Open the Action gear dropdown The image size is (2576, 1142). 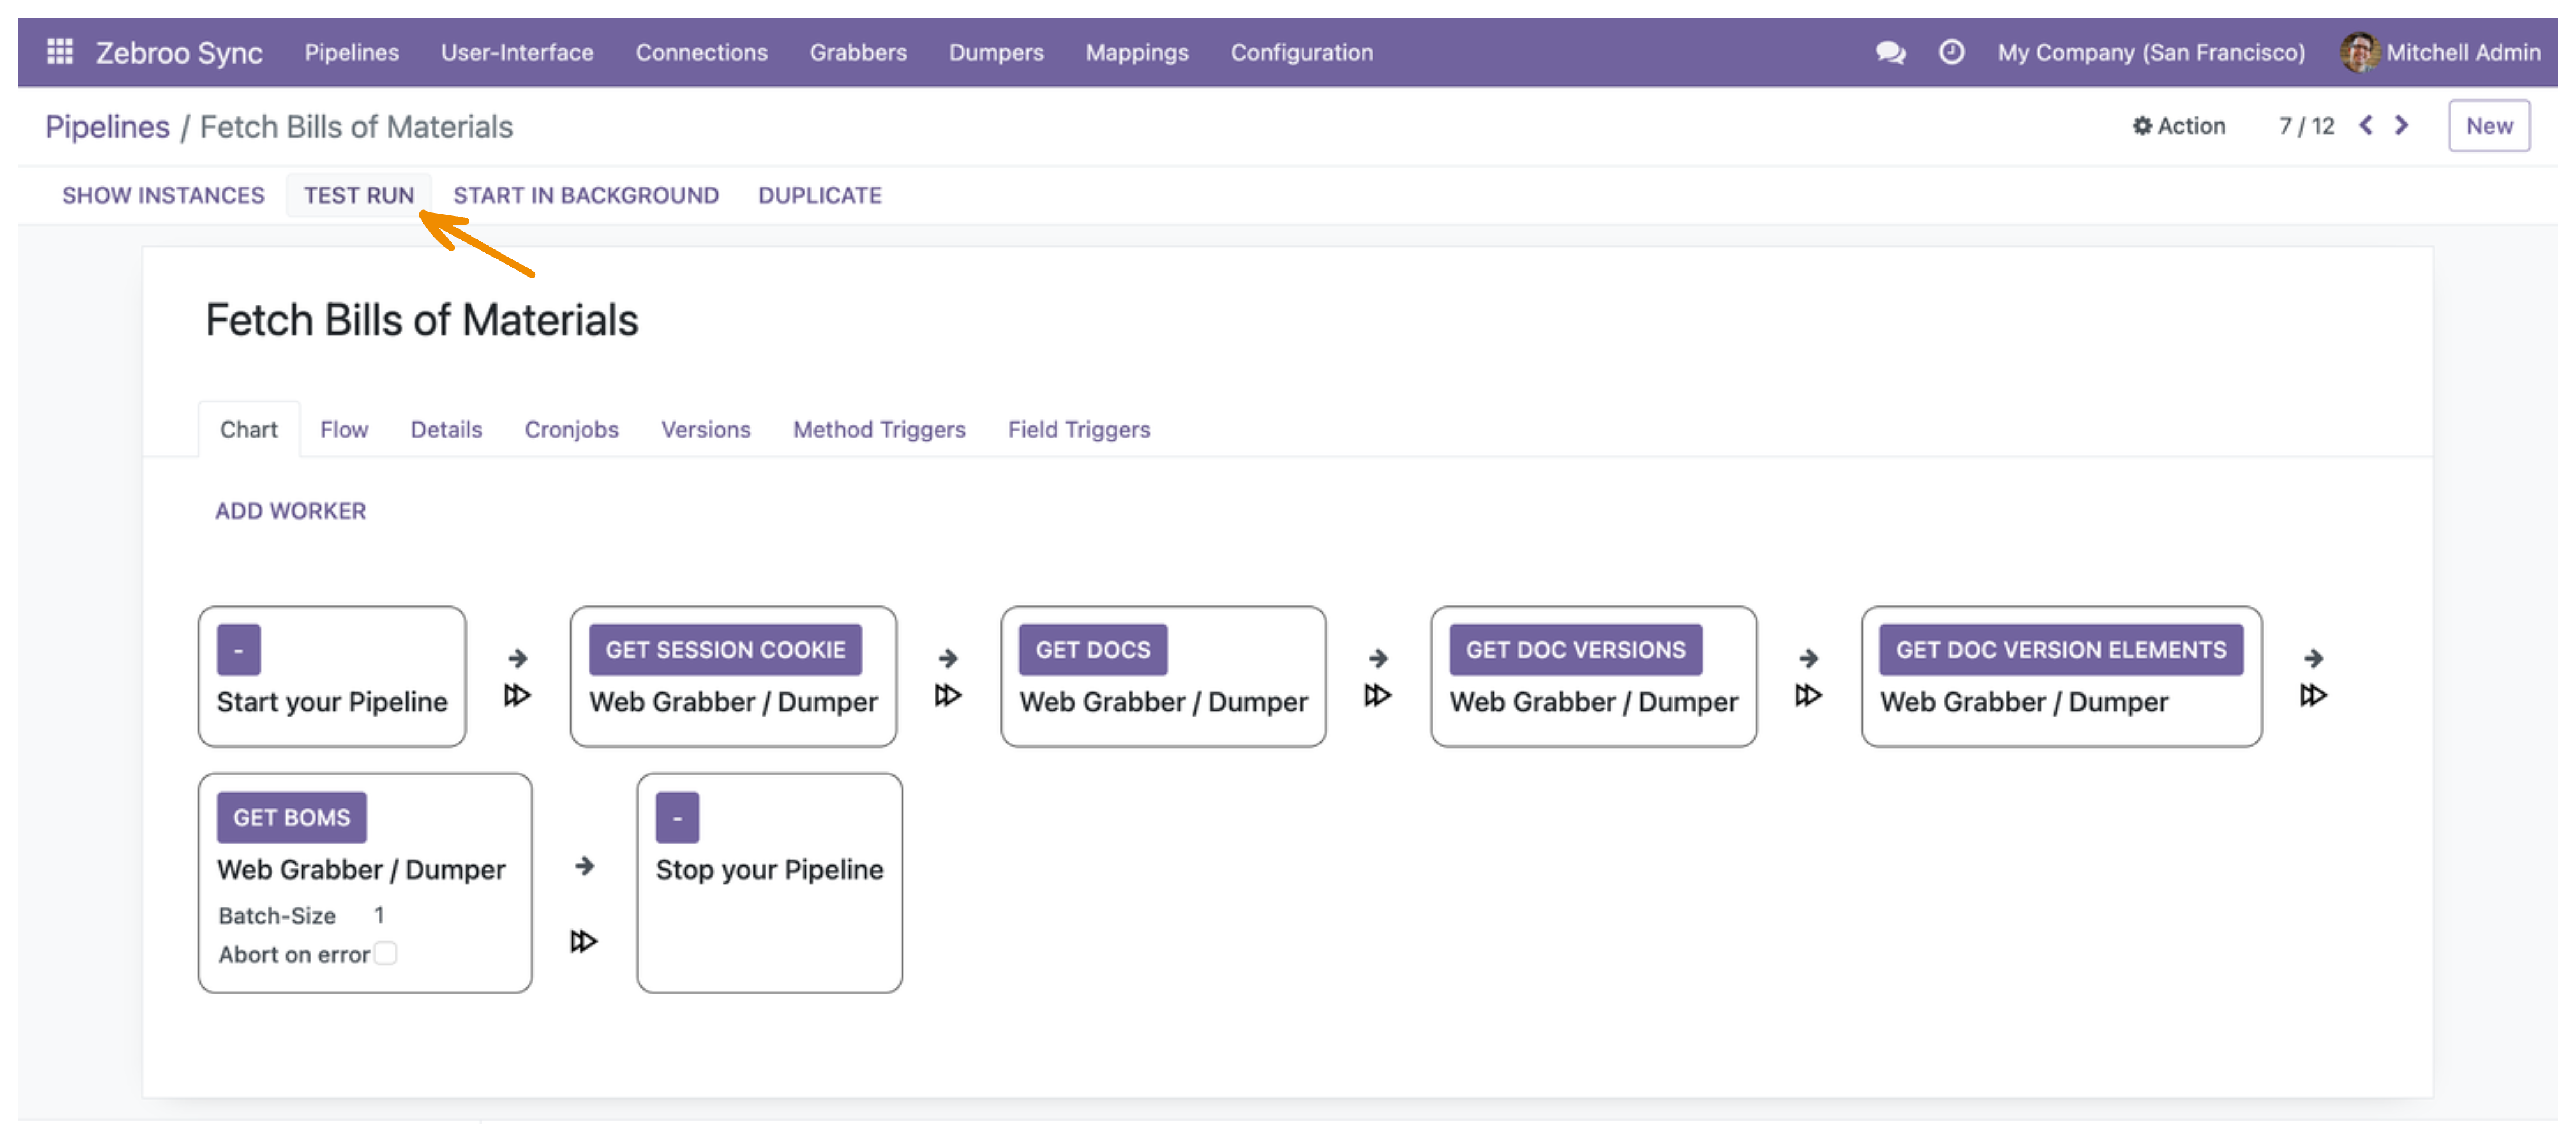pos(2179,126)
